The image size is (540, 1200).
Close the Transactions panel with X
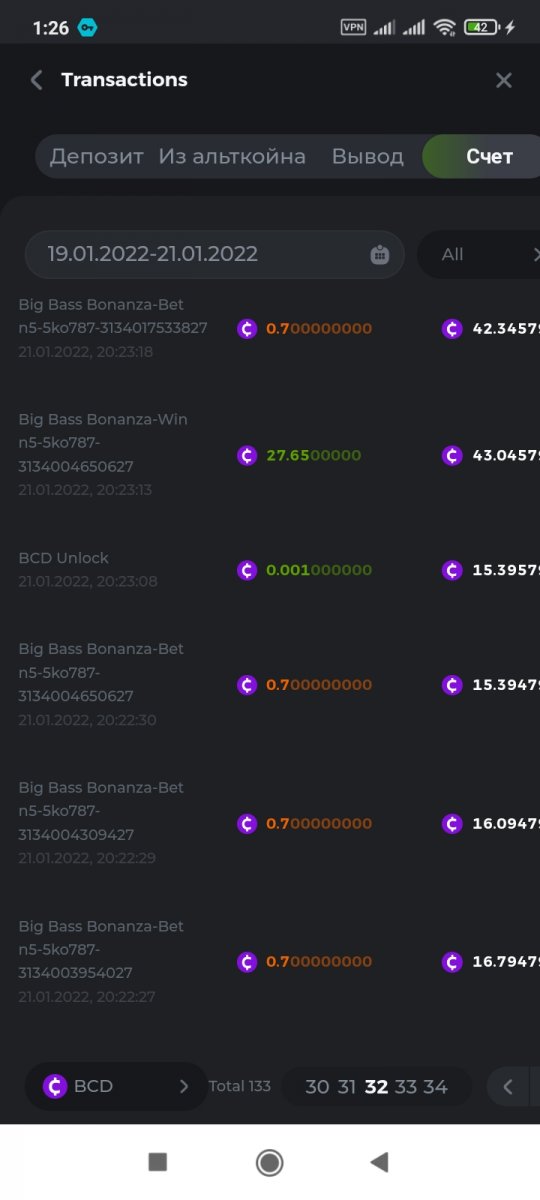[x=504, y=80]
